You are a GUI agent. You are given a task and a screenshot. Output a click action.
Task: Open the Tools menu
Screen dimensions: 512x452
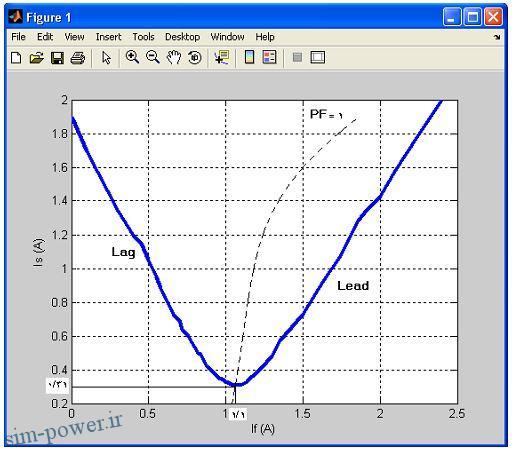click(143, 37)
